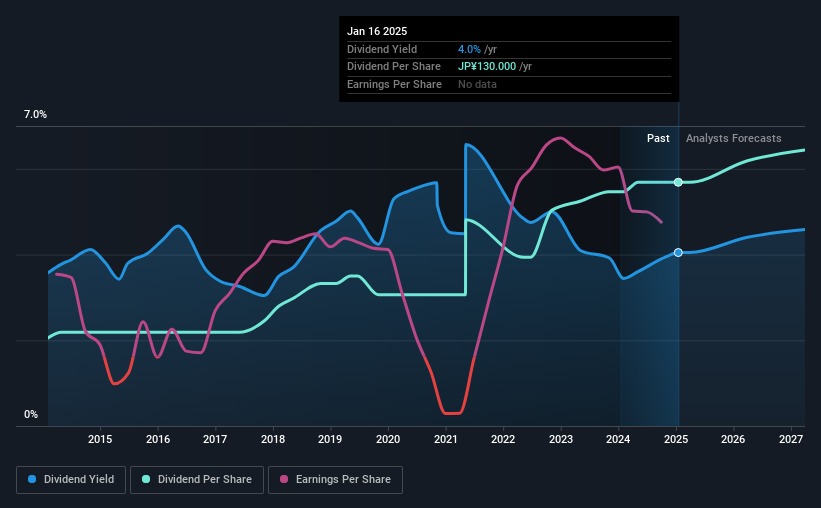Screen dimensions: 821x508
Task: Click the 'Jan 16 2025' tooltip date
Action: coord(377,31)
